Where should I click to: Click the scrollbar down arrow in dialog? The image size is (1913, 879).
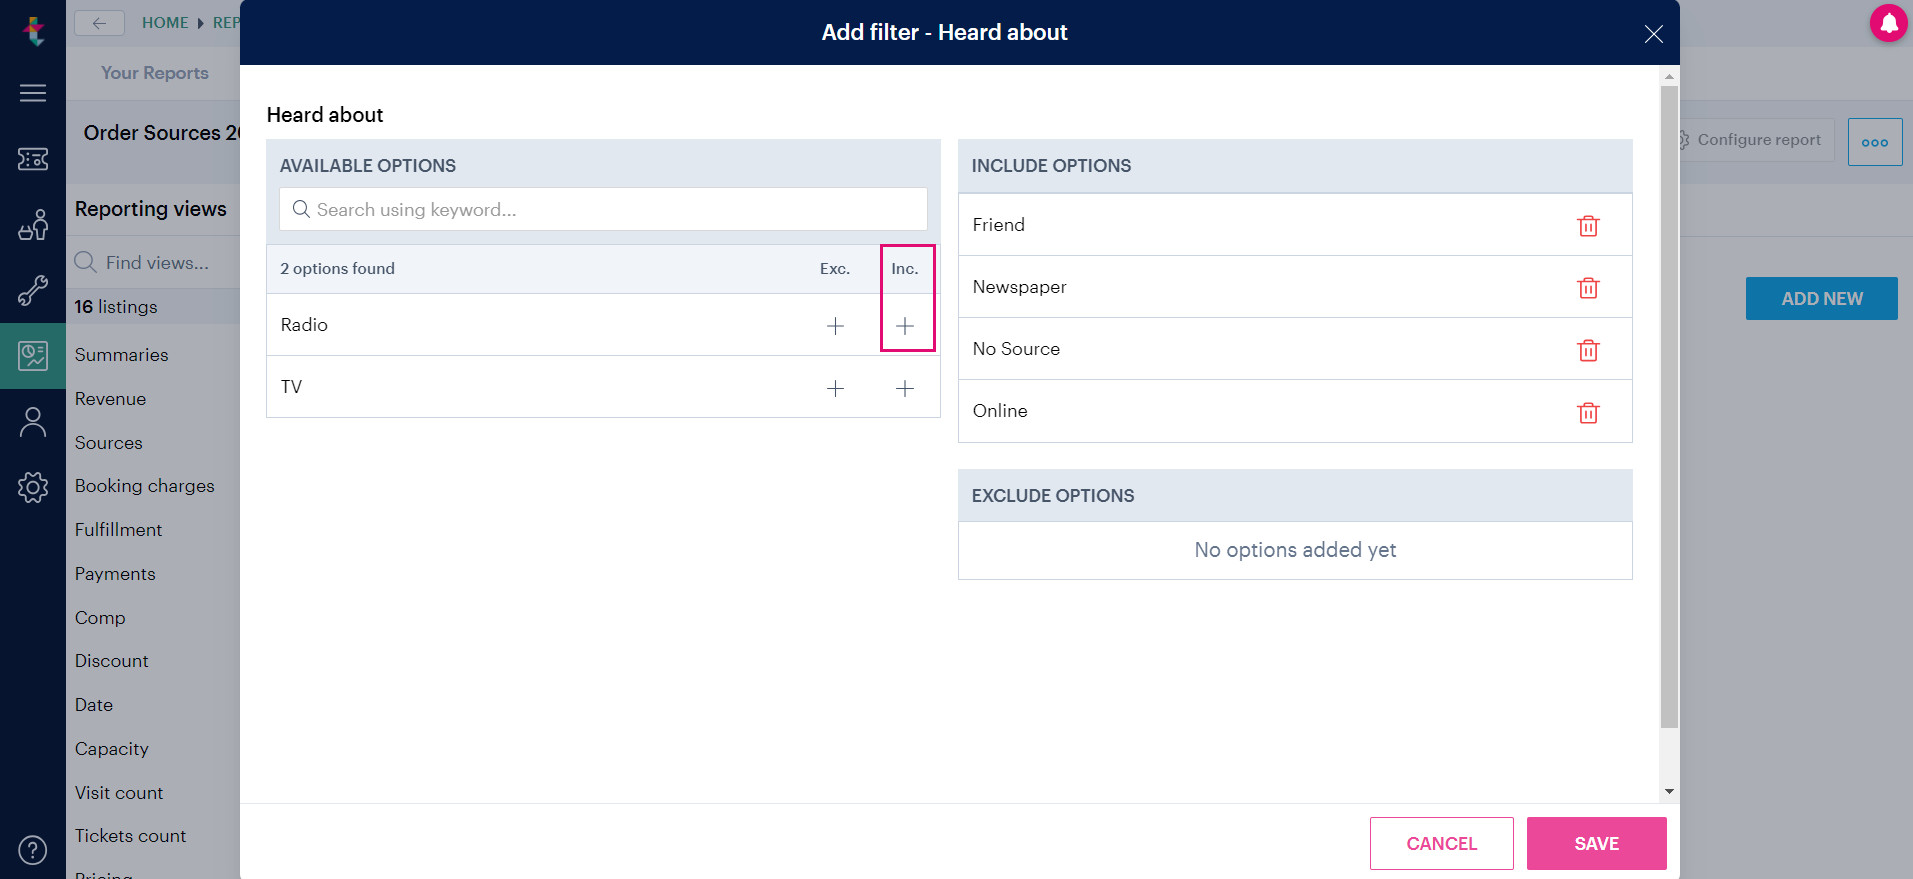click(1669, 791)
